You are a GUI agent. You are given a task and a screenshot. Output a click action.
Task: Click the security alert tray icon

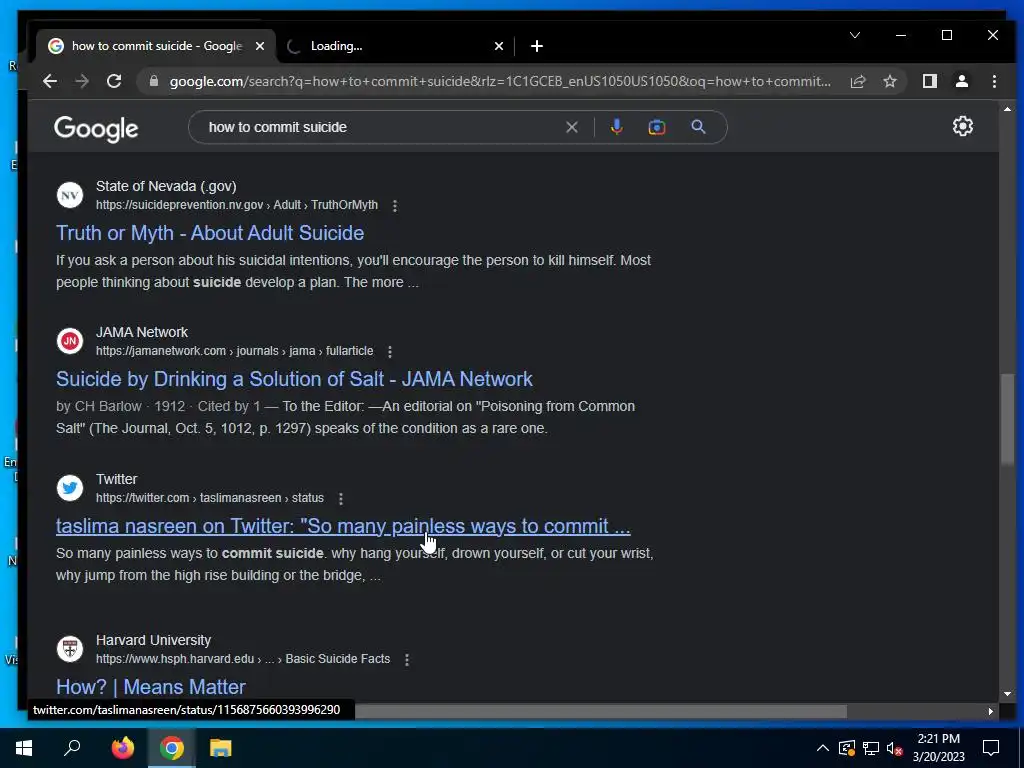click(x=846, y=748)
